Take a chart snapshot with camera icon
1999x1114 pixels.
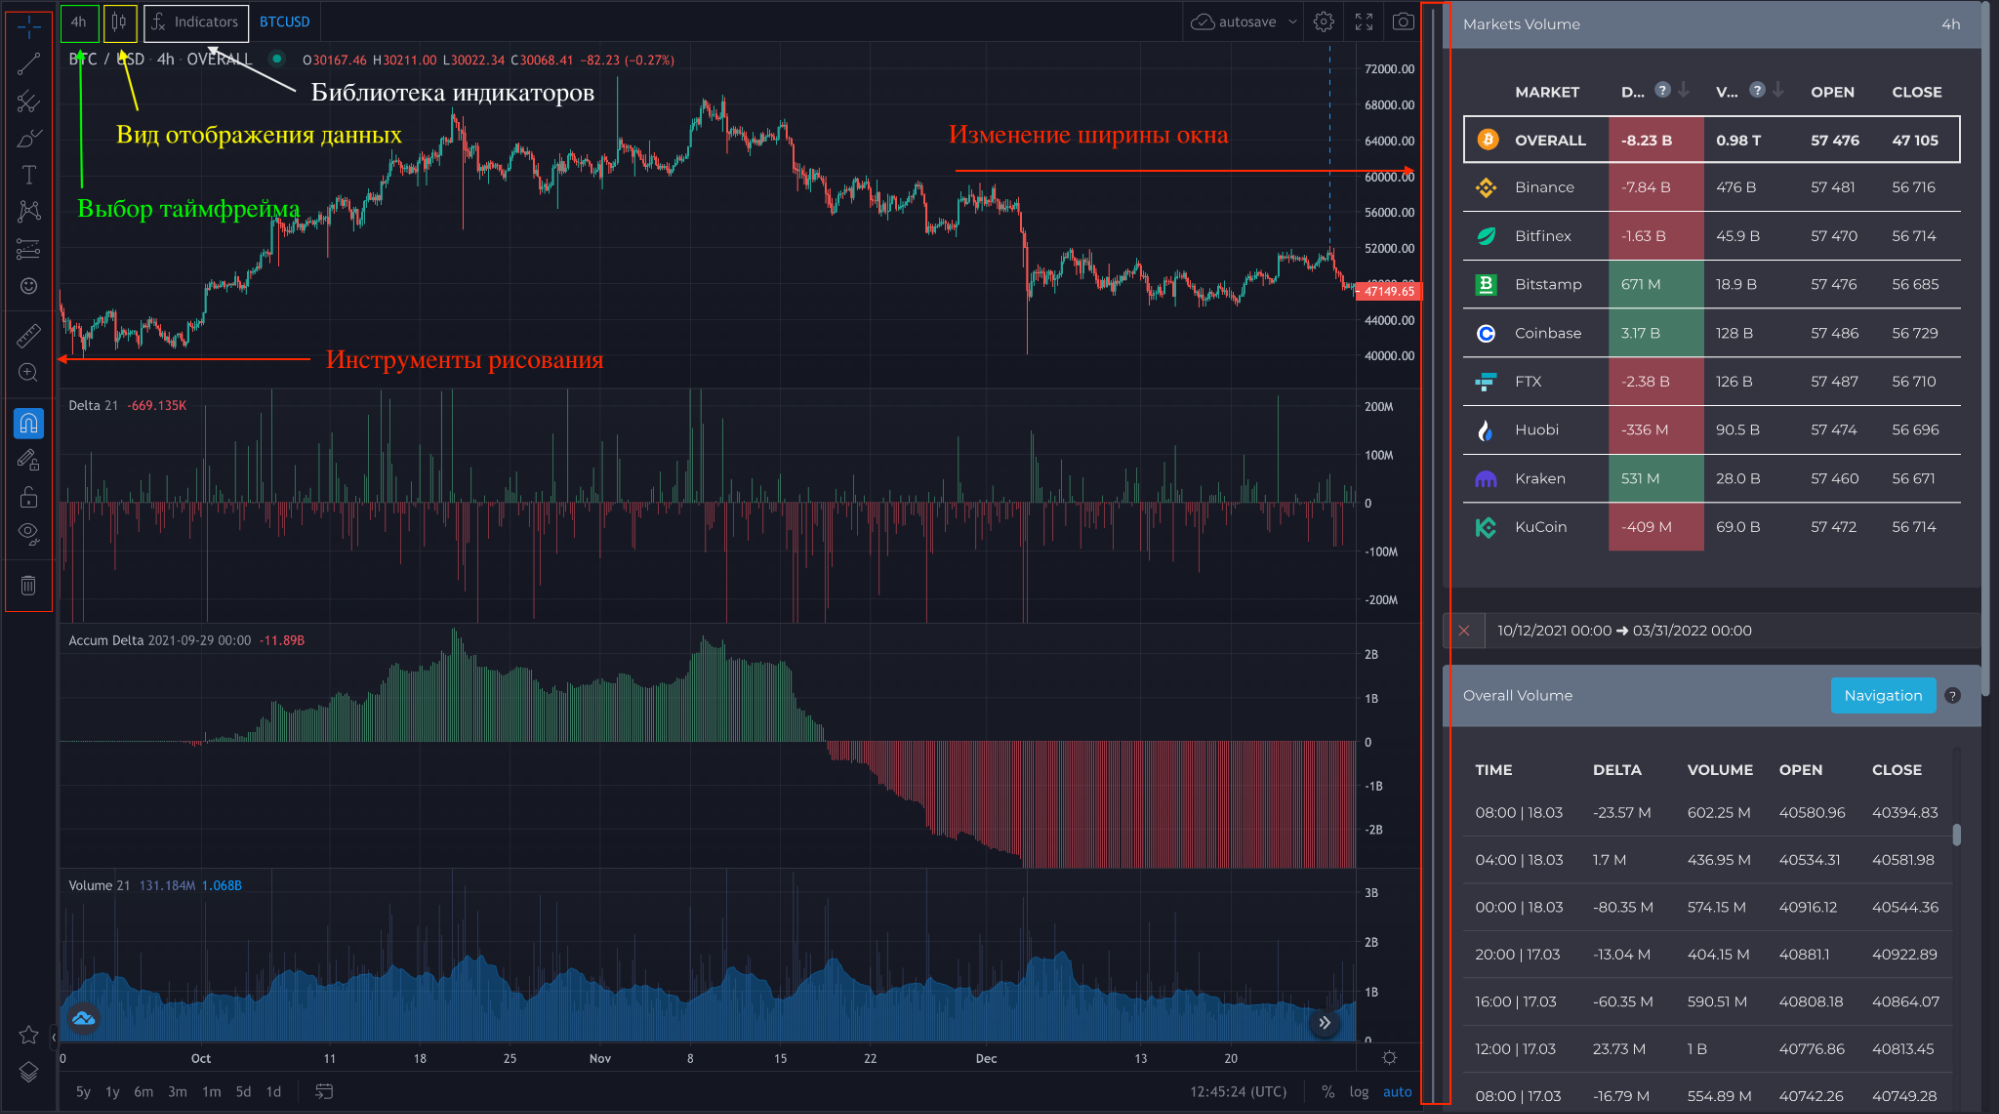[1403, 22]
